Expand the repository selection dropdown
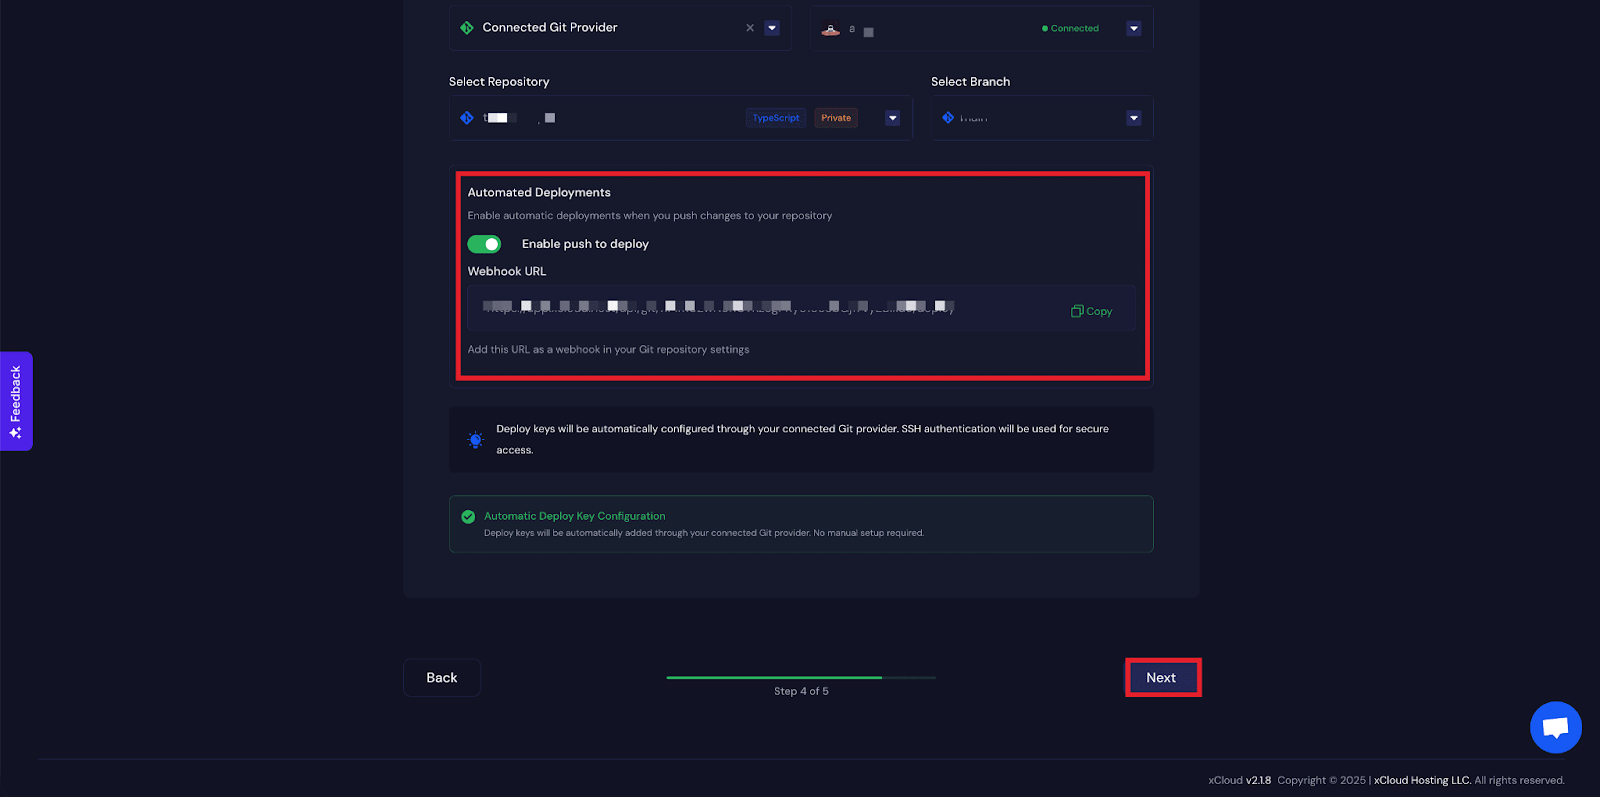 pos(892,117)
